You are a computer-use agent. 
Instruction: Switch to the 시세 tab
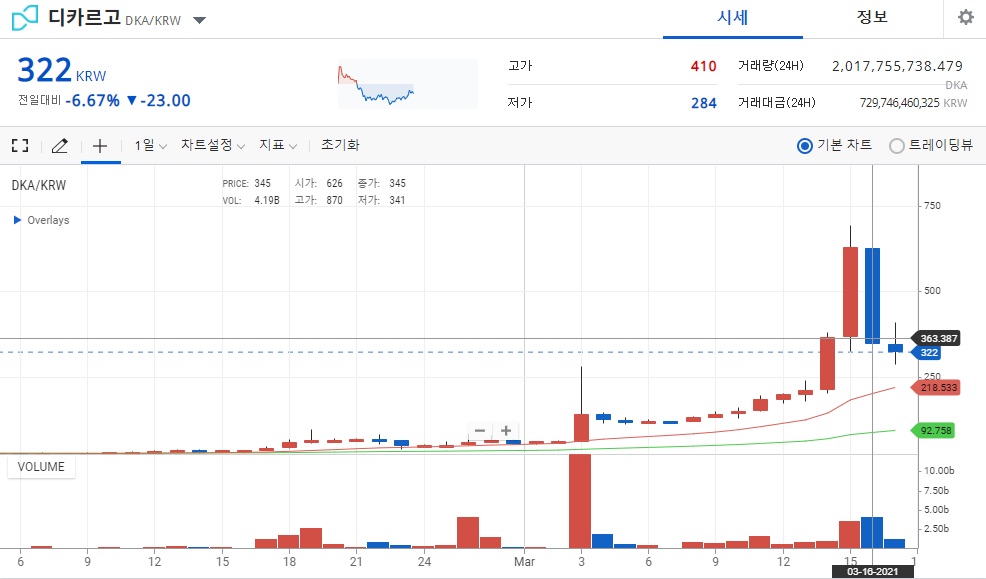(x=733, y=18)
